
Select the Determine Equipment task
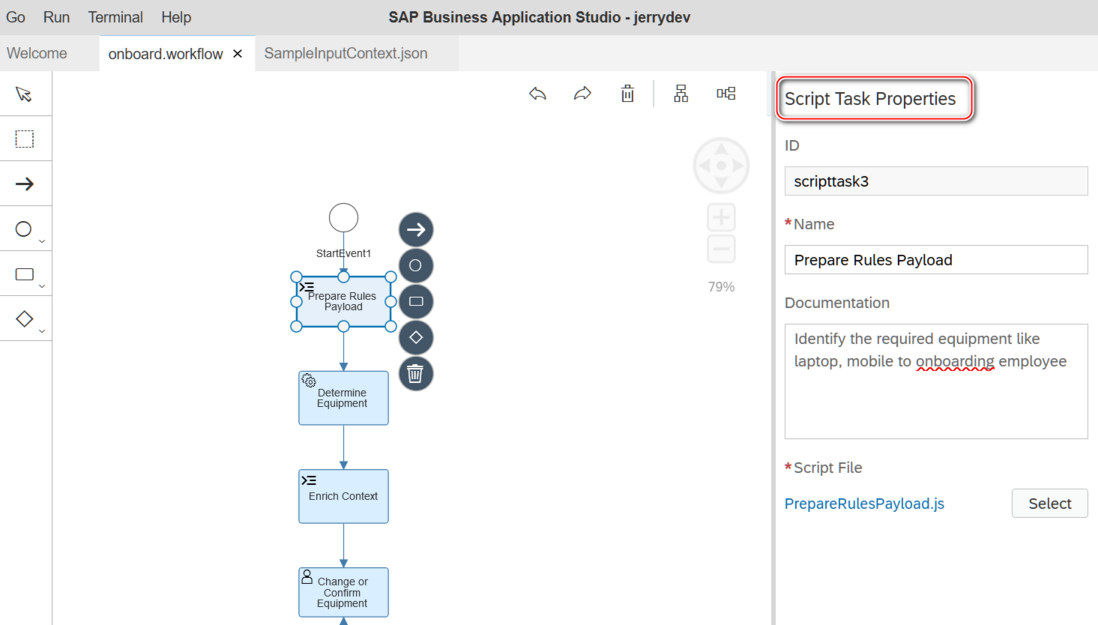click(343, 398)
